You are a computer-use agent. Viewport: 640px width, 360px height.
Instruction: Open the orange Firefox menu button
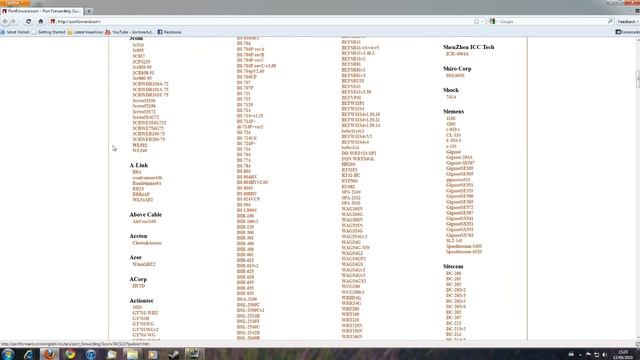pyautogui.click(x=15, y=2)
